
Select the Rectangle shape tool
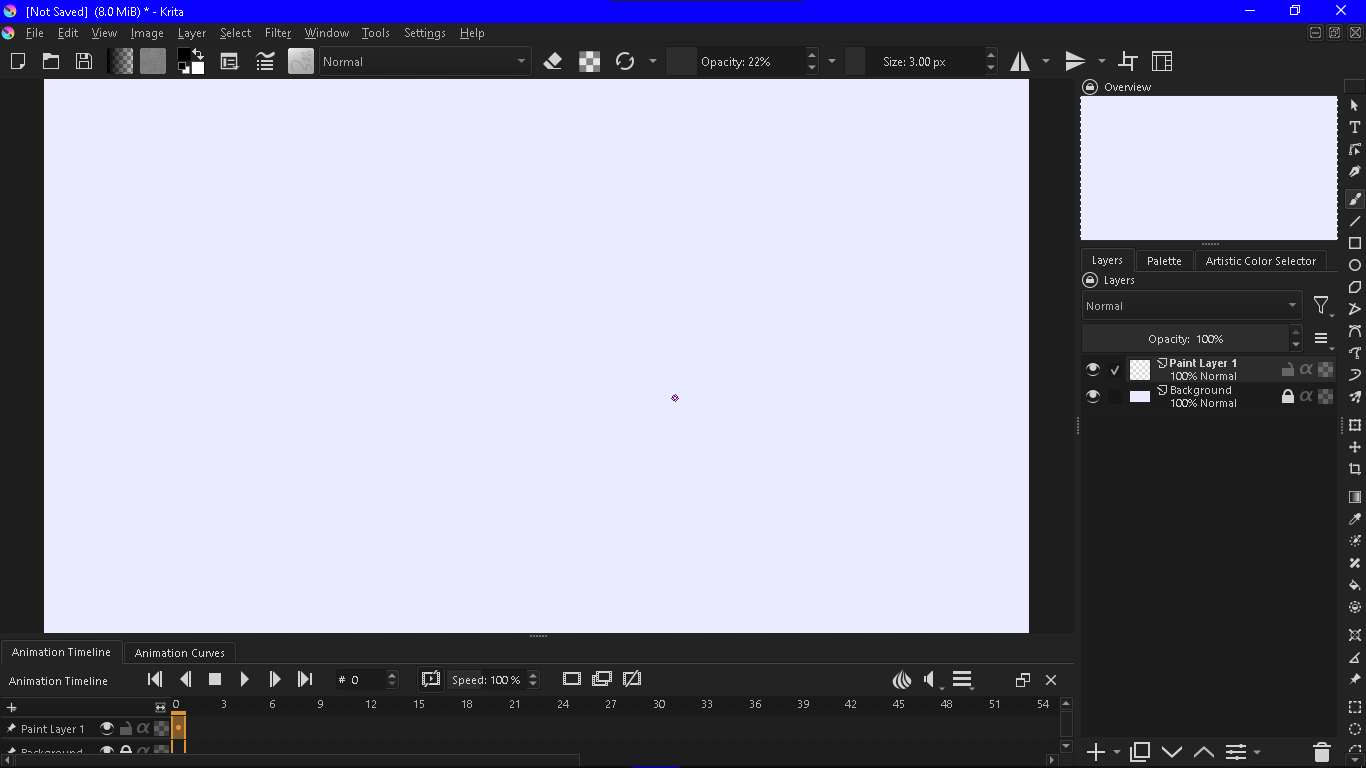coord(1355,243)
